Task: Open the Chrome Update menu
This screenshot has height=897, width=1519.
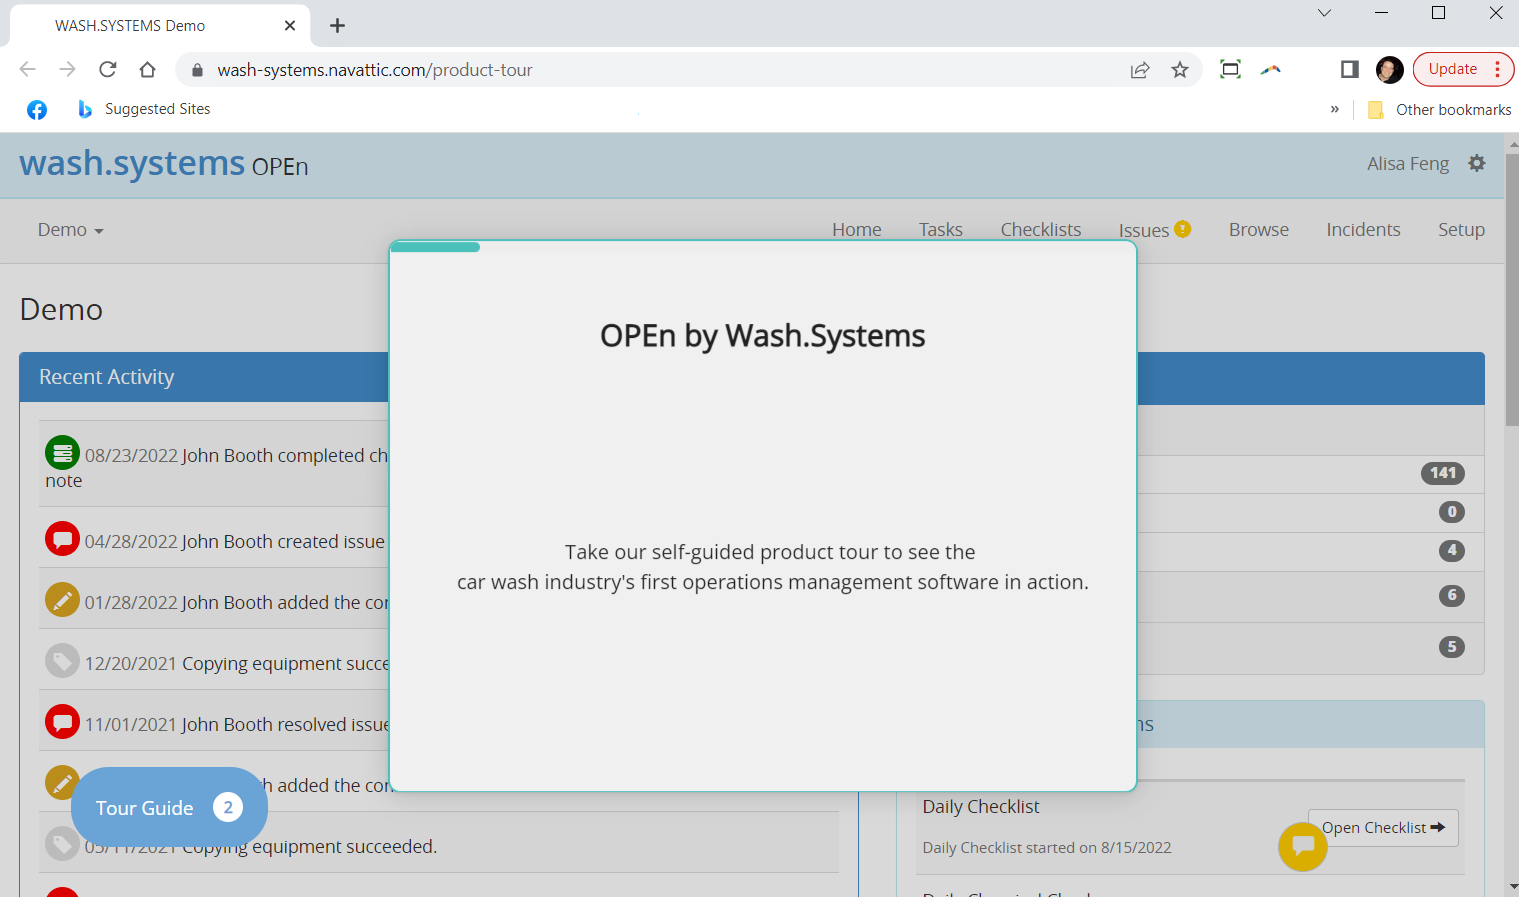Action: pos(1463,69)
